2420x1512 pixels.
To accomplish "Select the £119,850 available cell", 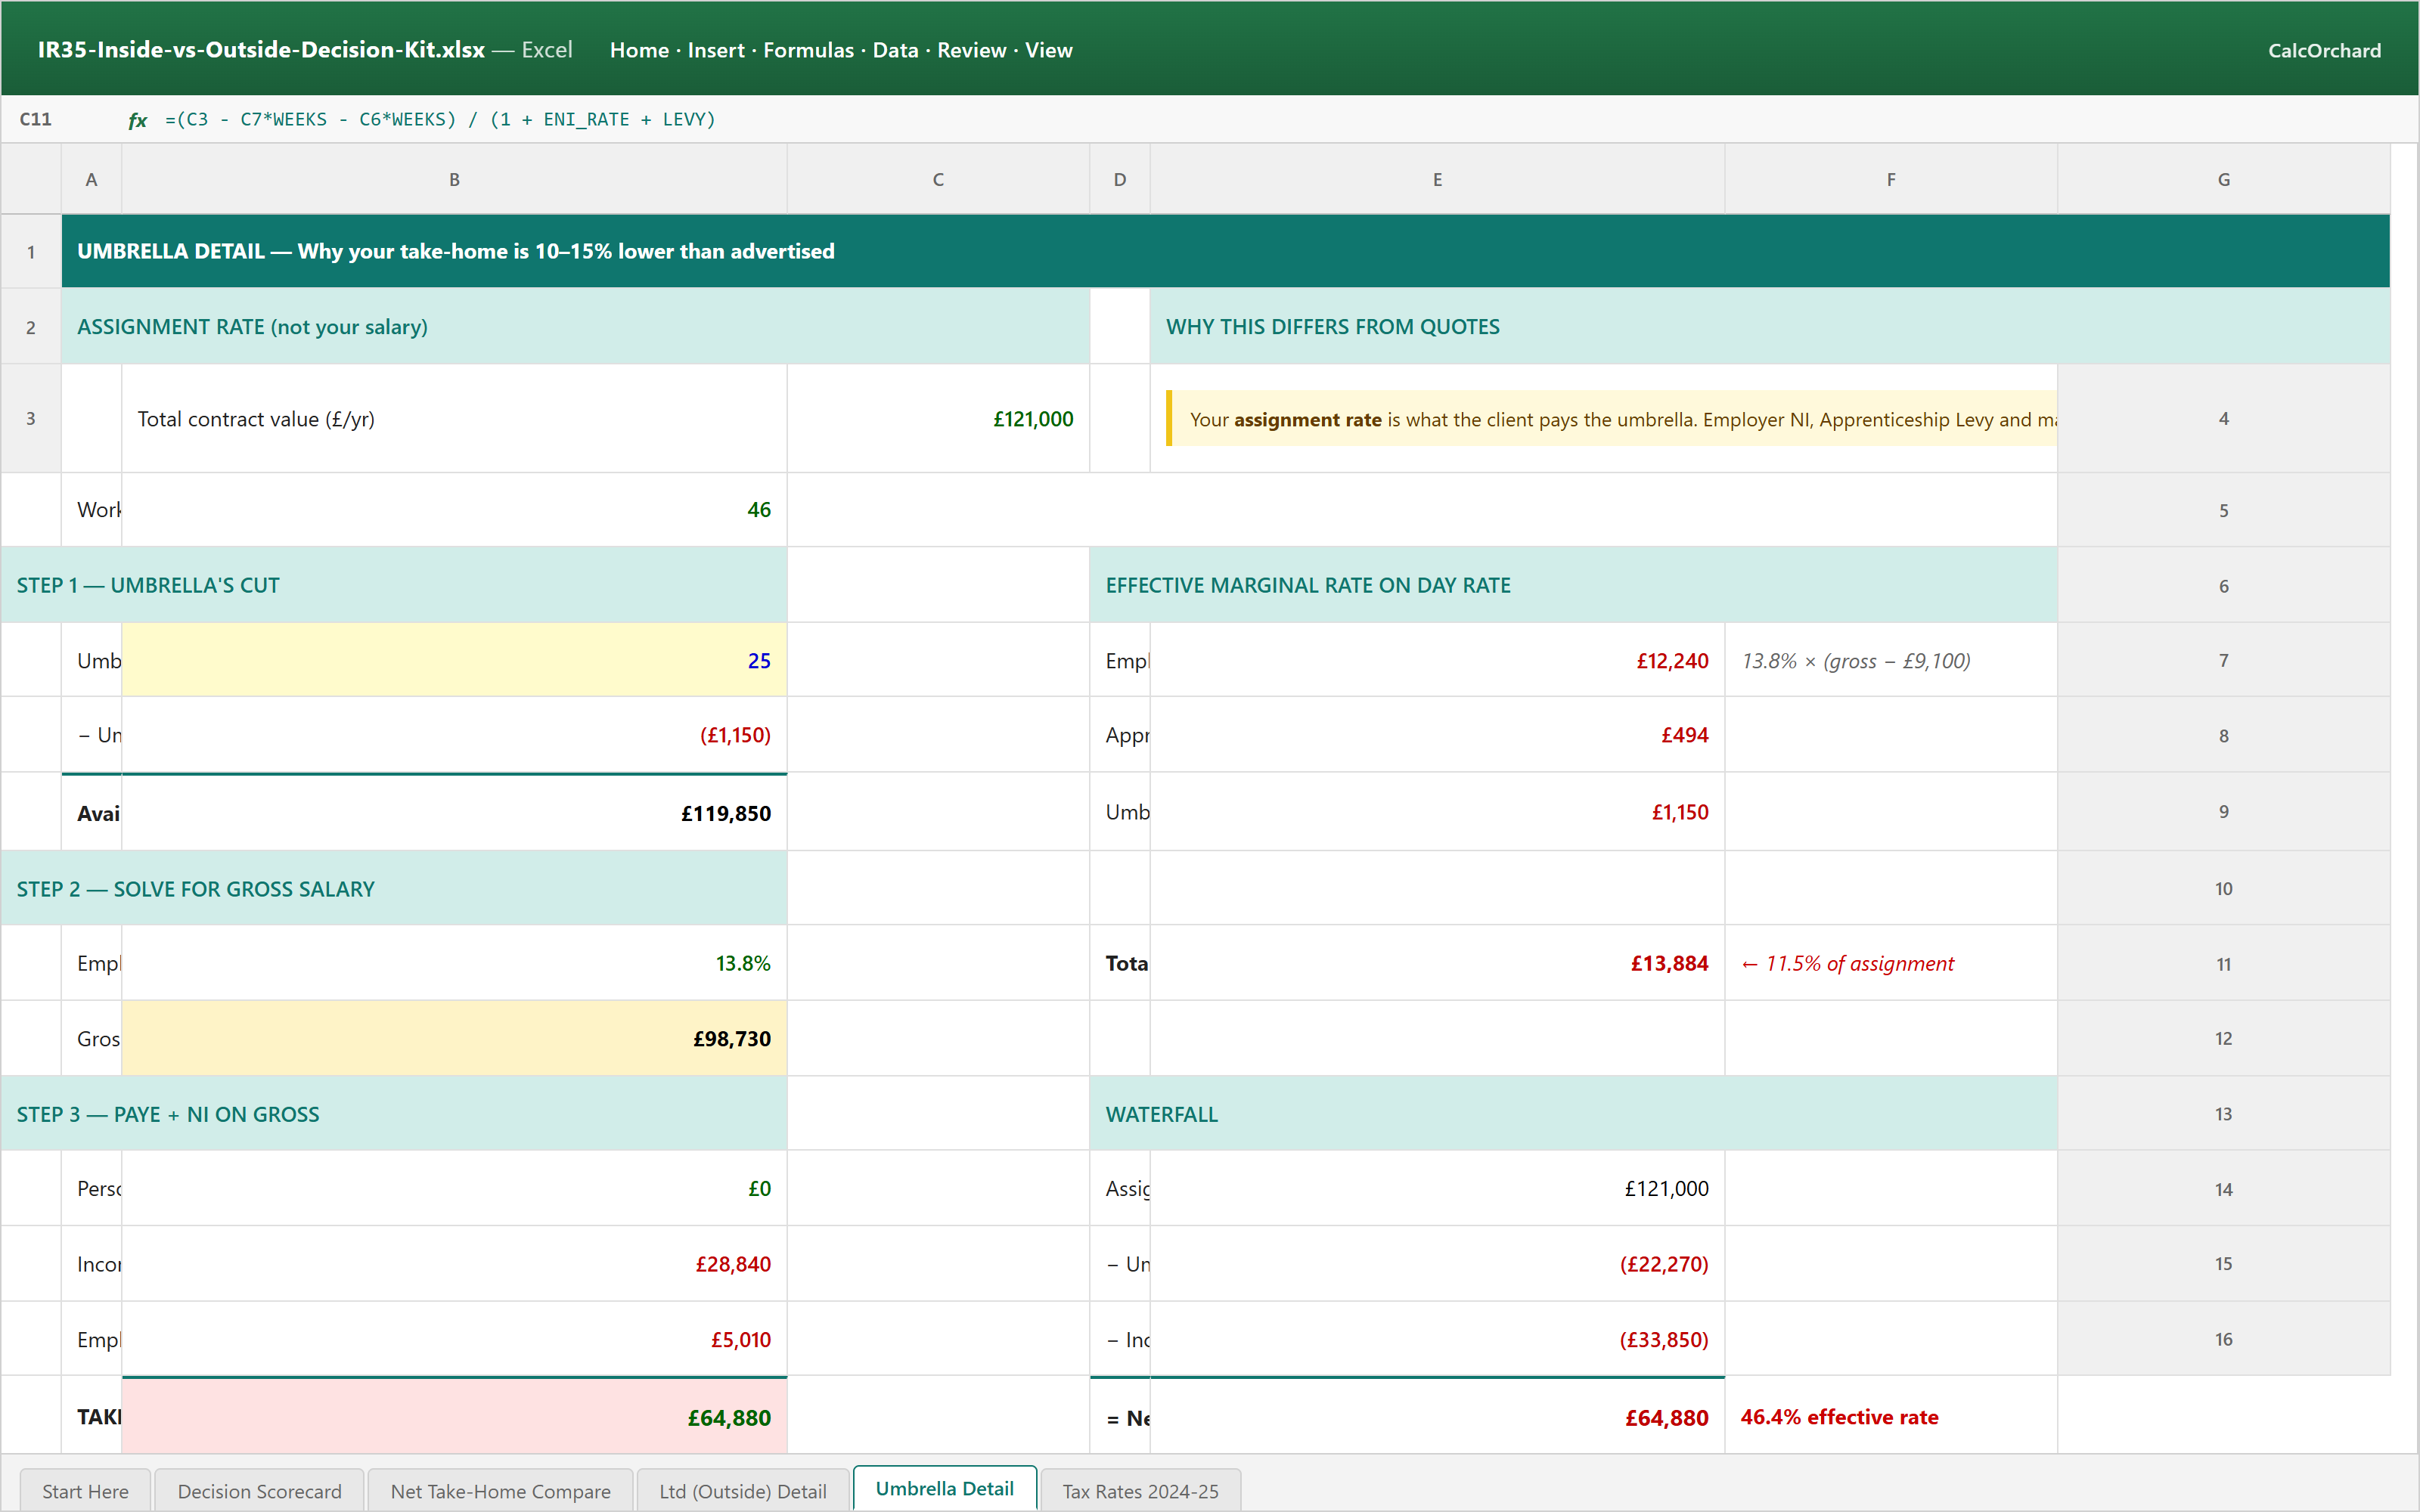I will [454, 812].
